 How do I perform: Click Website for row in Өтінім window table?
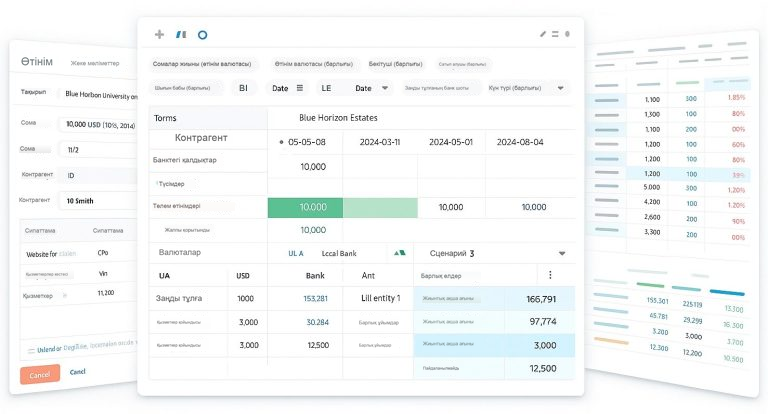click(x=78, y=254)
